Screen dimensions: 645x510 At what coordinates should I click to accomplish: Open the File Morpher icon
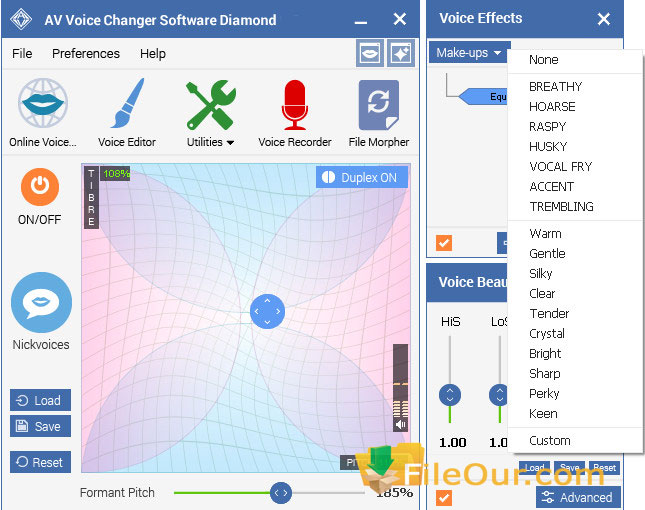378,105
